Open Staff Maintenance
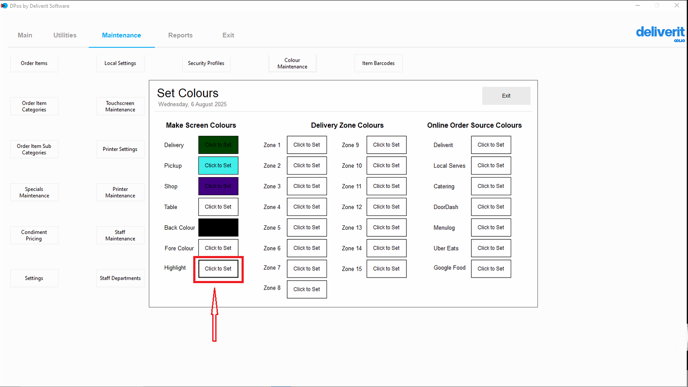This screenshot has width=688, height=387. pos(120,235)
